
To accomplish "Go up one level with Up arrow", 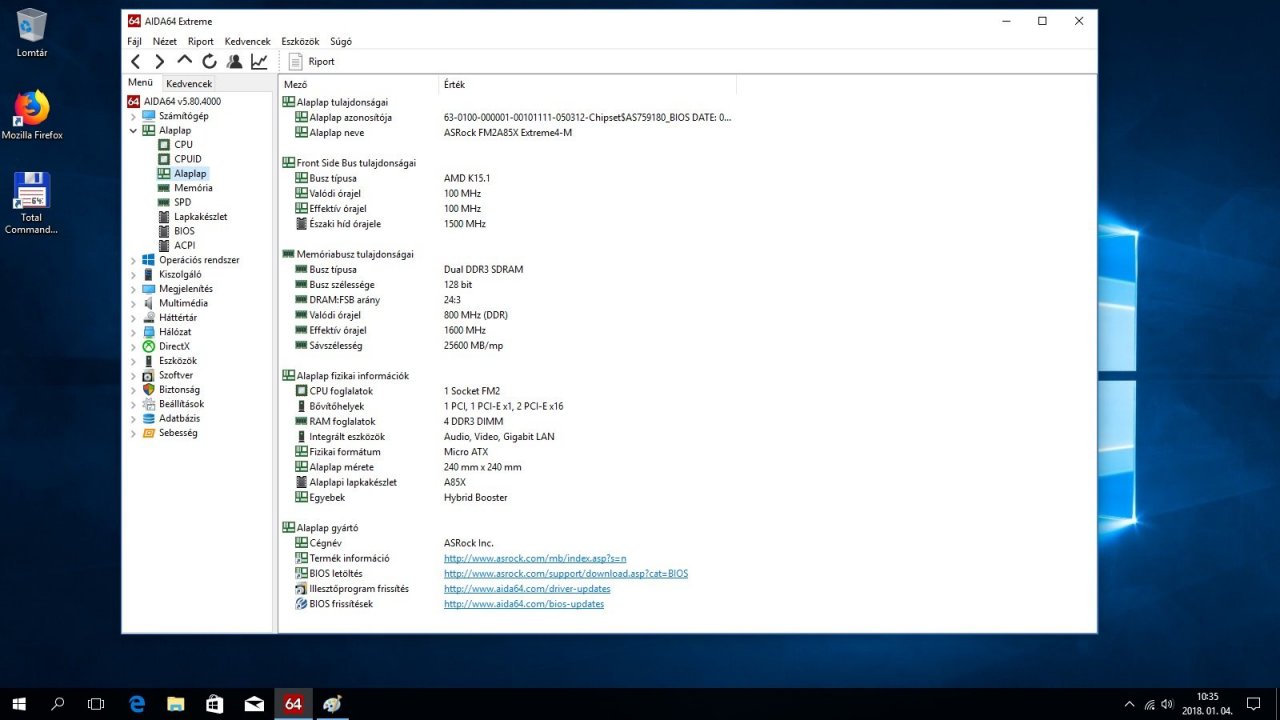I will click(x=184, y=62).
